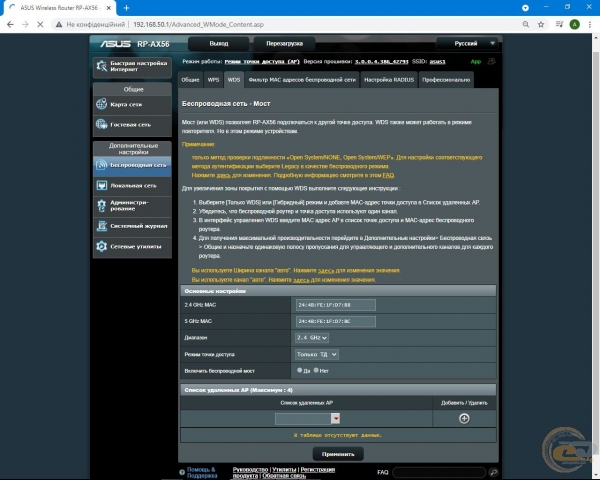The width and height of the screenshot is (600, 480).
Task: Click здесь link for channel width
Action: [326, 270]
